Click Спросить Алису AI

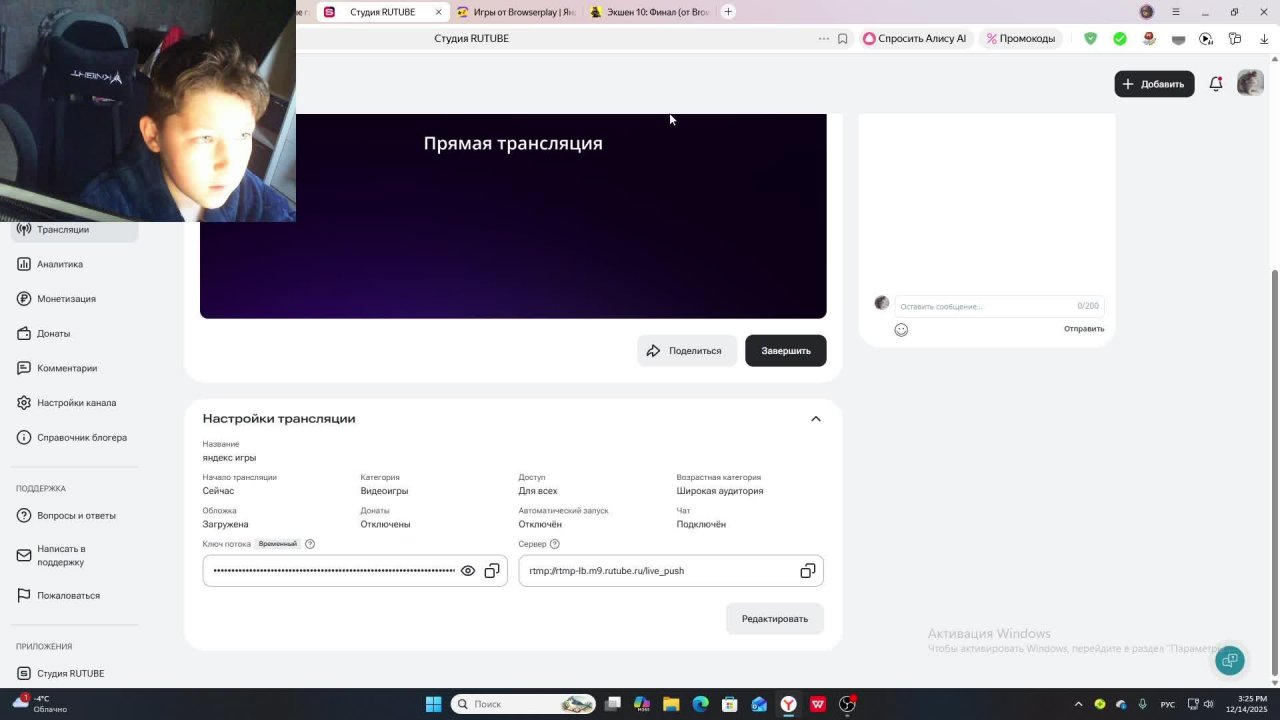coord(915,39)
